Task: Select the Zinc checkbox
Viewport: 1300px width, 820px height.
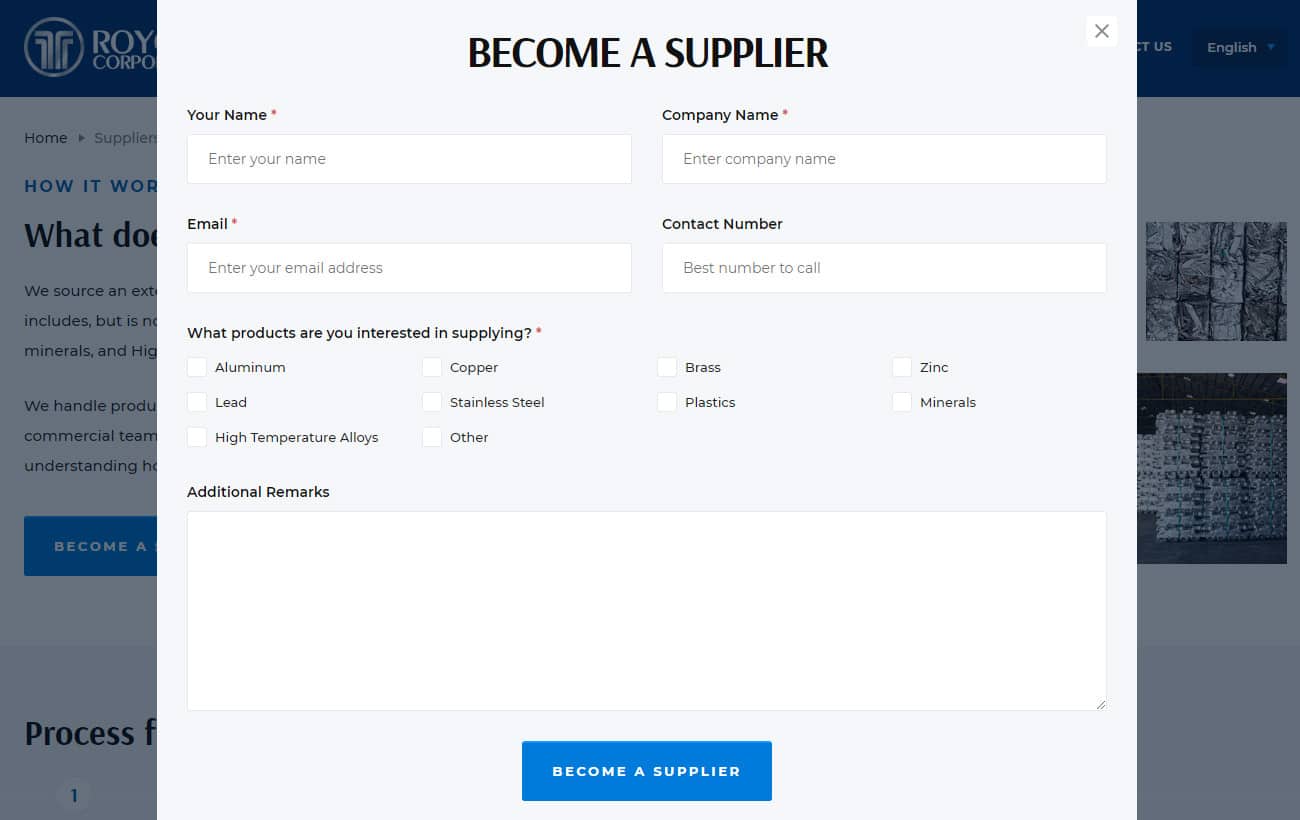Action: point(902,367)
